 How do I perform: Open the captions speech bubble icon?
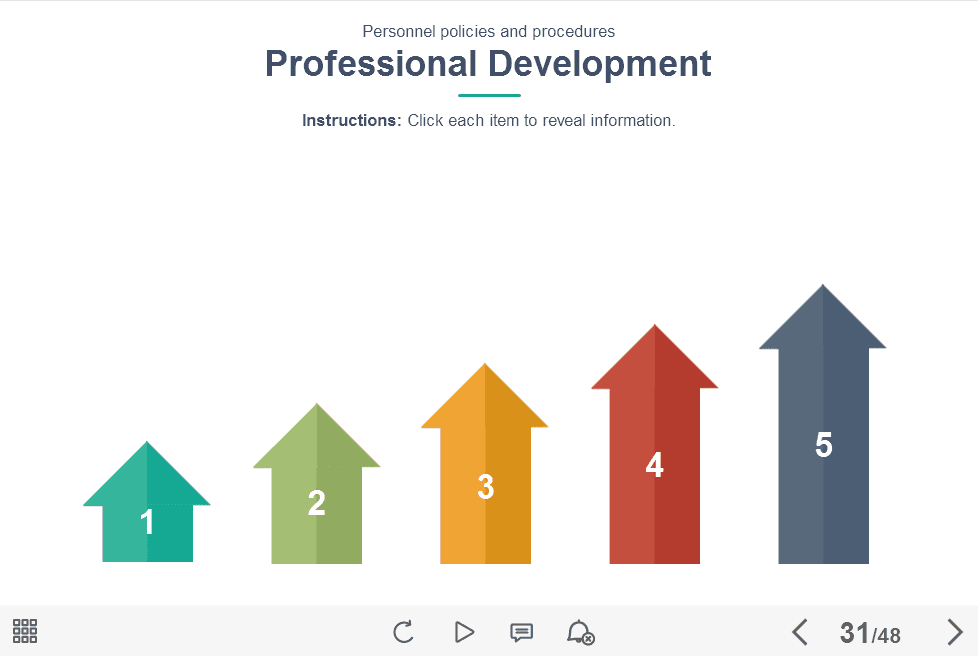(x=521, y=632)
